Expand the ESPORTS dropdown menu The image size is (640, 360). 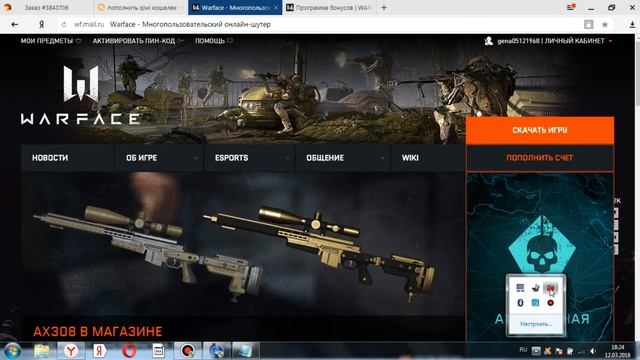click(249, 158)
